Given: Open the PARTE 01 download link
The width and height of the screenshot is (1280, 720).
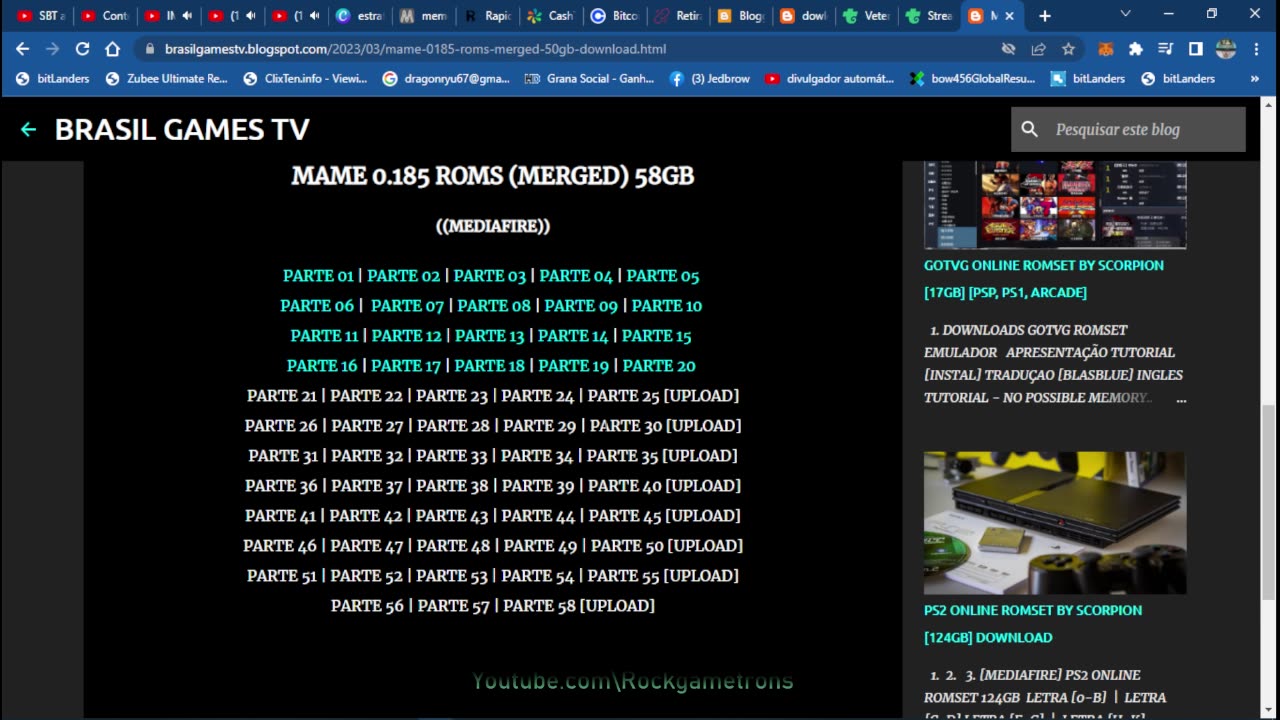Looking at the screenshot, I should pos(318,276).
